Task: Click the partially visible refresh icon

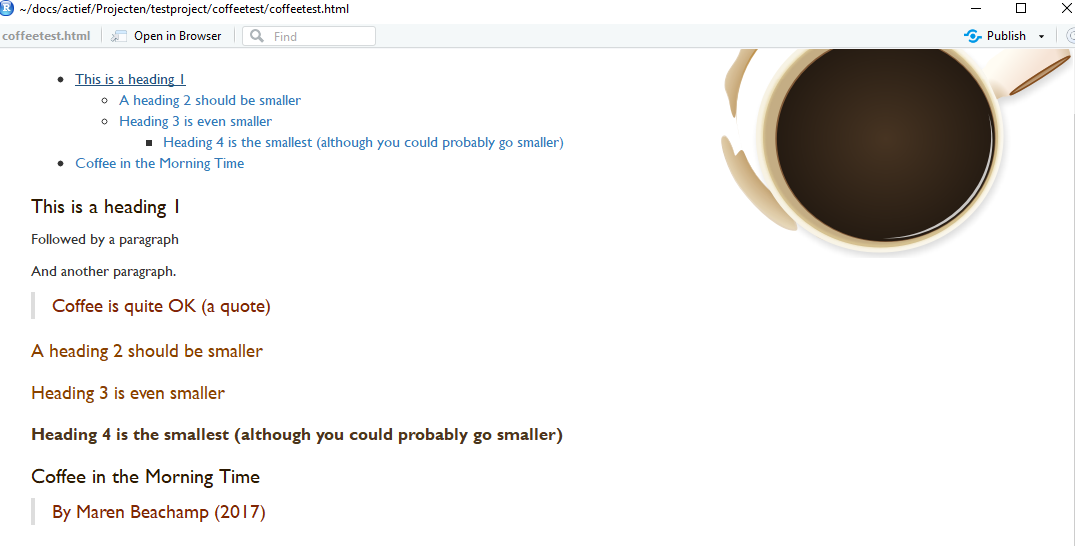Action: [x=1071, y=36]
